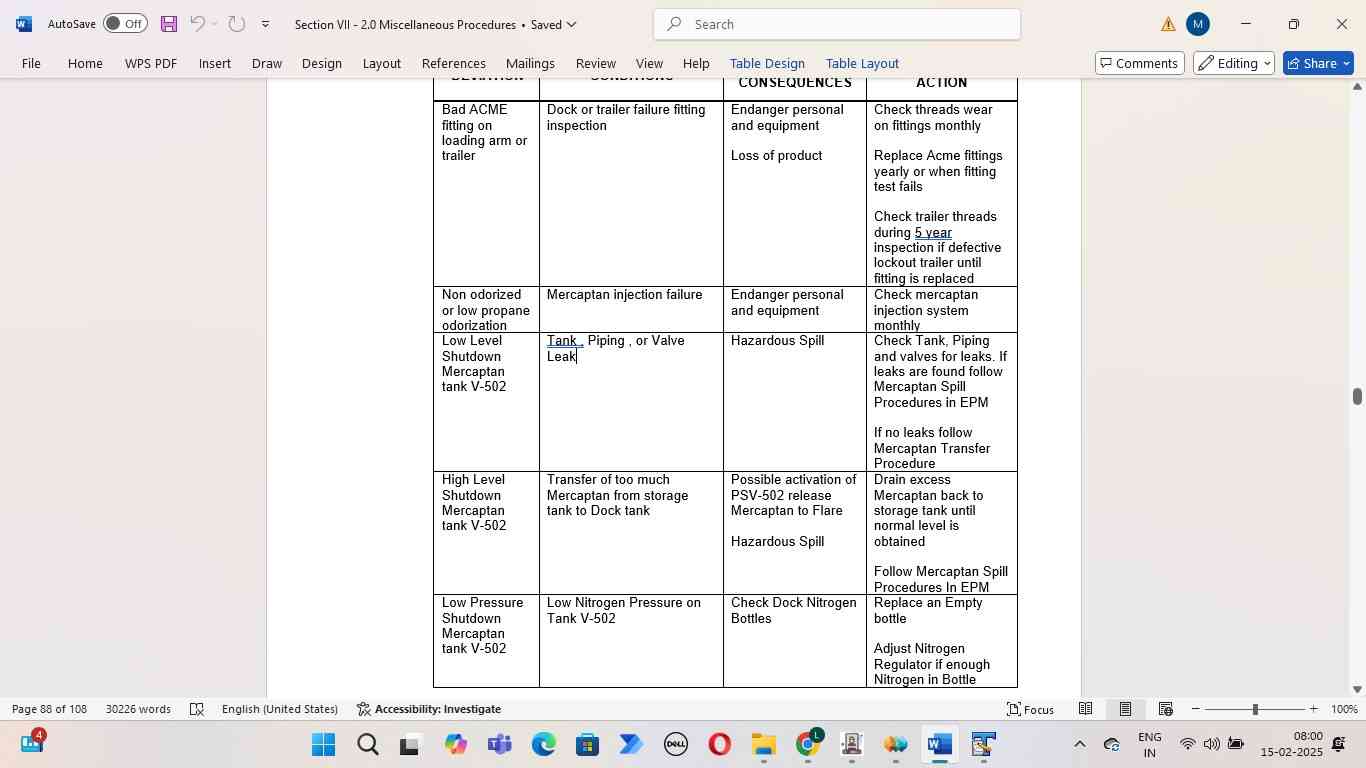This screenshot has height=768, width=1366.
Task: Click the Save icon in title bar
Action: click(169, 24)
